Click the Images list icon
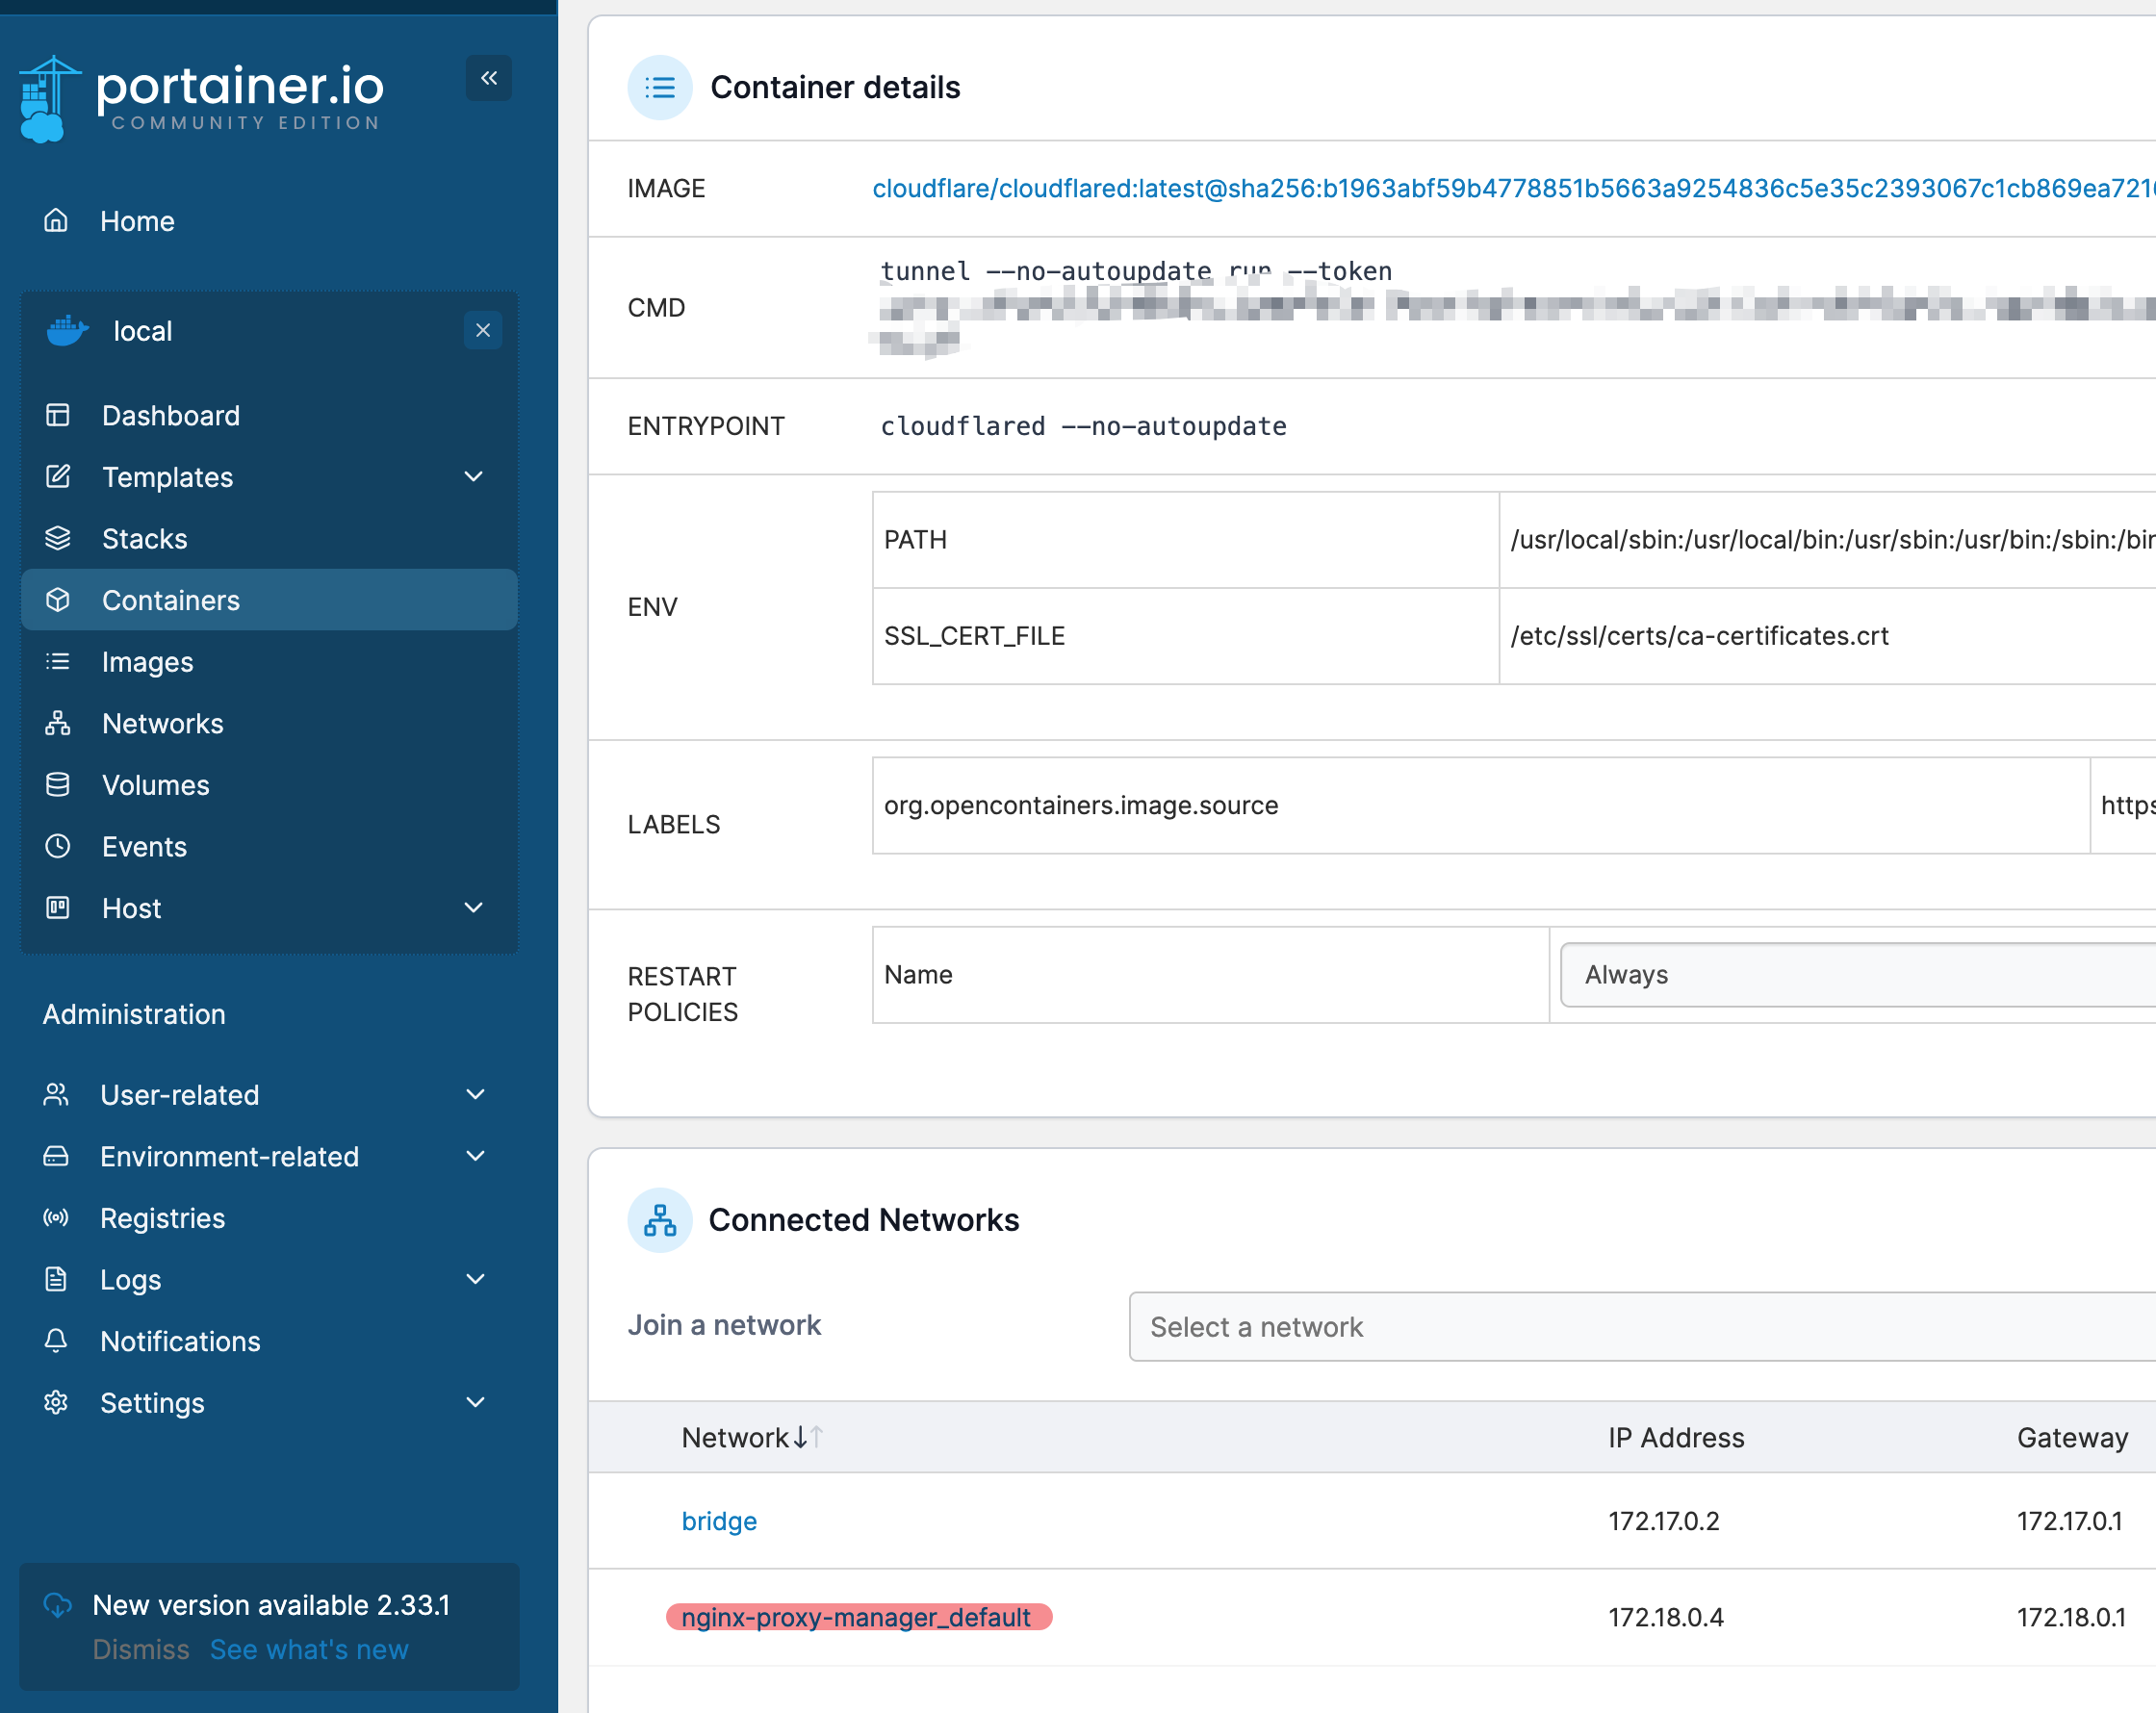The image size is (2156, 1713). click(x=58, y=661)
